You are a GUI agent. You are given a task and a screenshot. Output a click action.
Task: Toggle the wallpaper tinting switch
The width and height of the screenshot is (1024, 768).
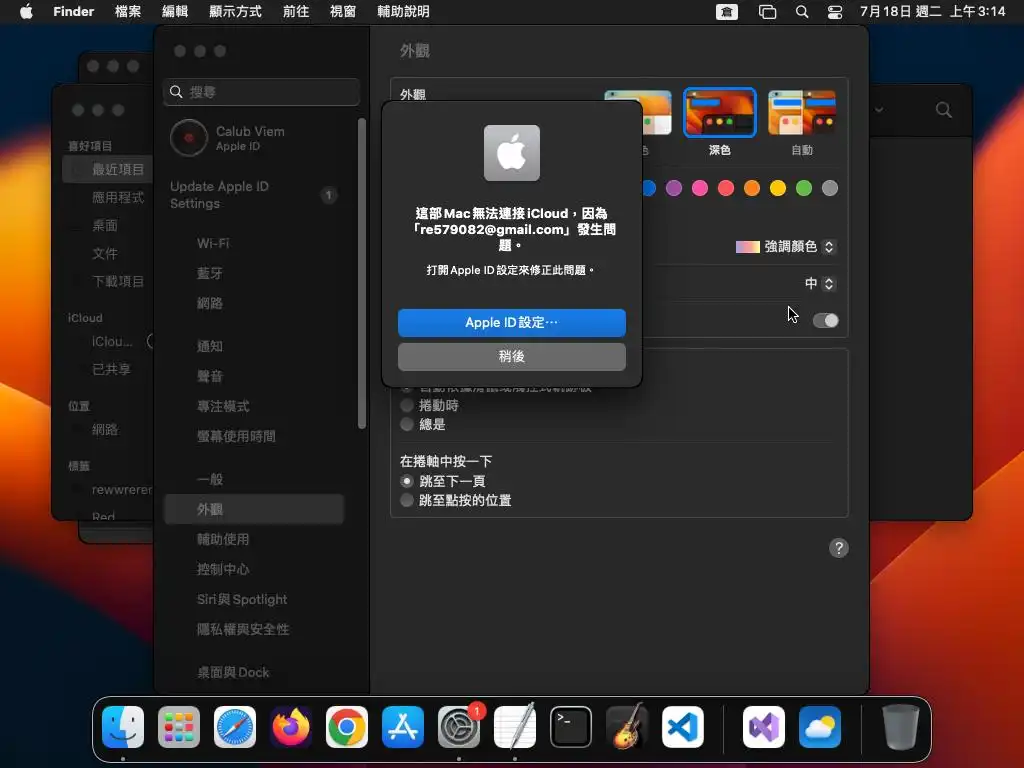tap(825, 321)
